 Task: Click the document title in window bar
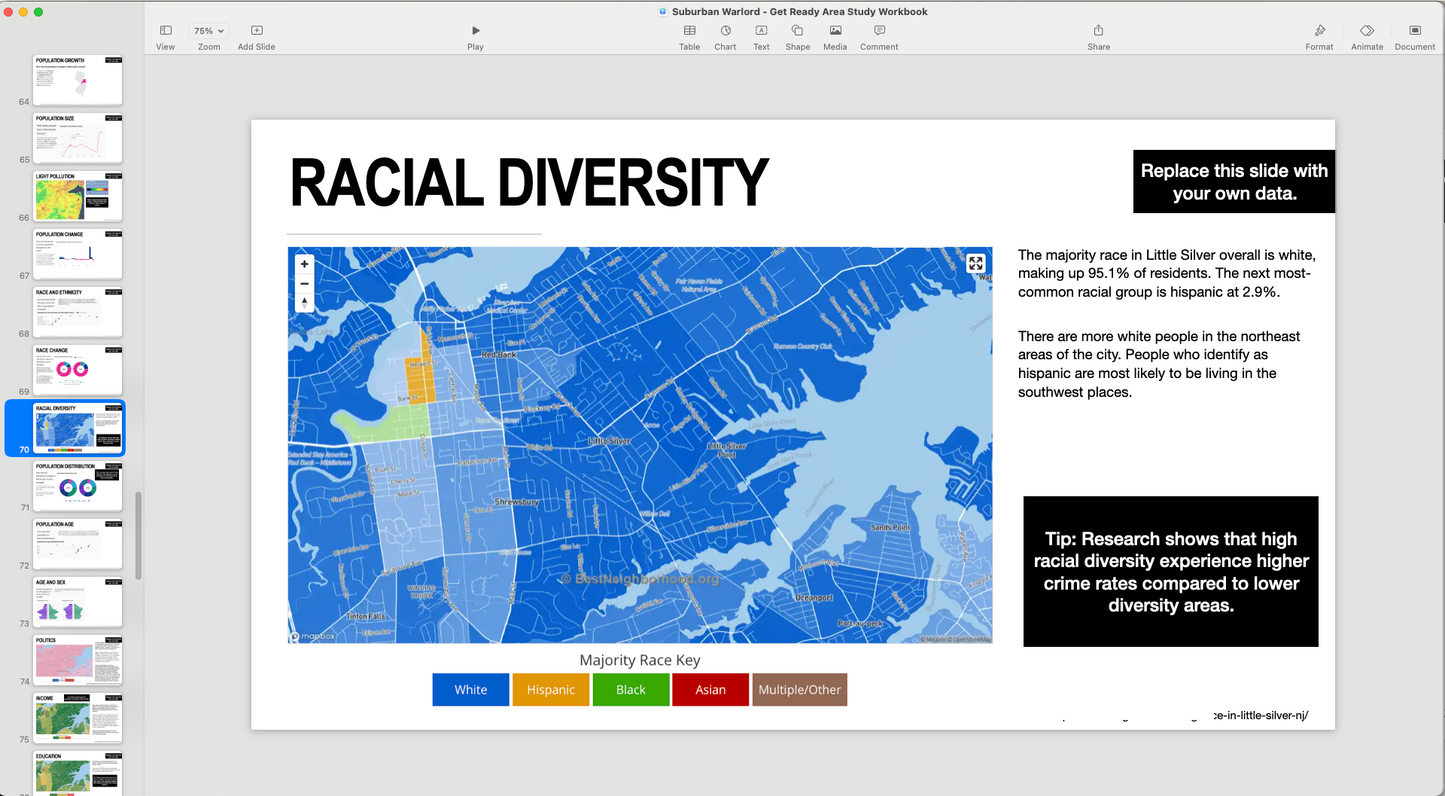800,12
